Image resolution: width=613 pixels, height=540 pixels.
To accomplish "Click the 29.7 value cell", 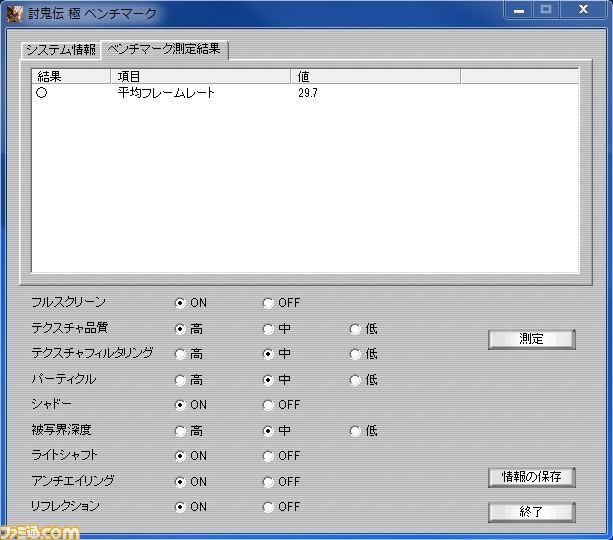I will point(308,93).
